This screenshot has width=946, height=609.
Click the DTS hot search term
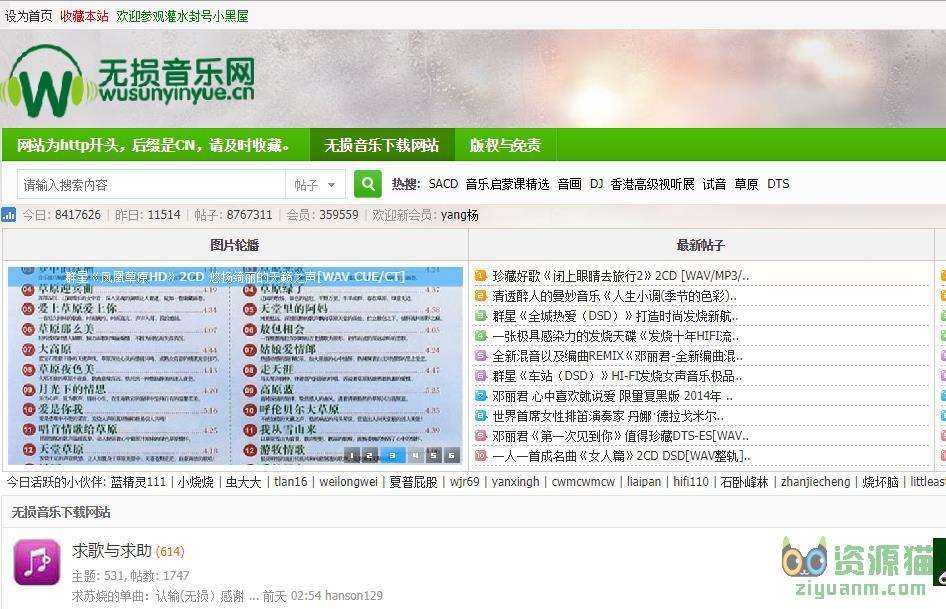778,184
